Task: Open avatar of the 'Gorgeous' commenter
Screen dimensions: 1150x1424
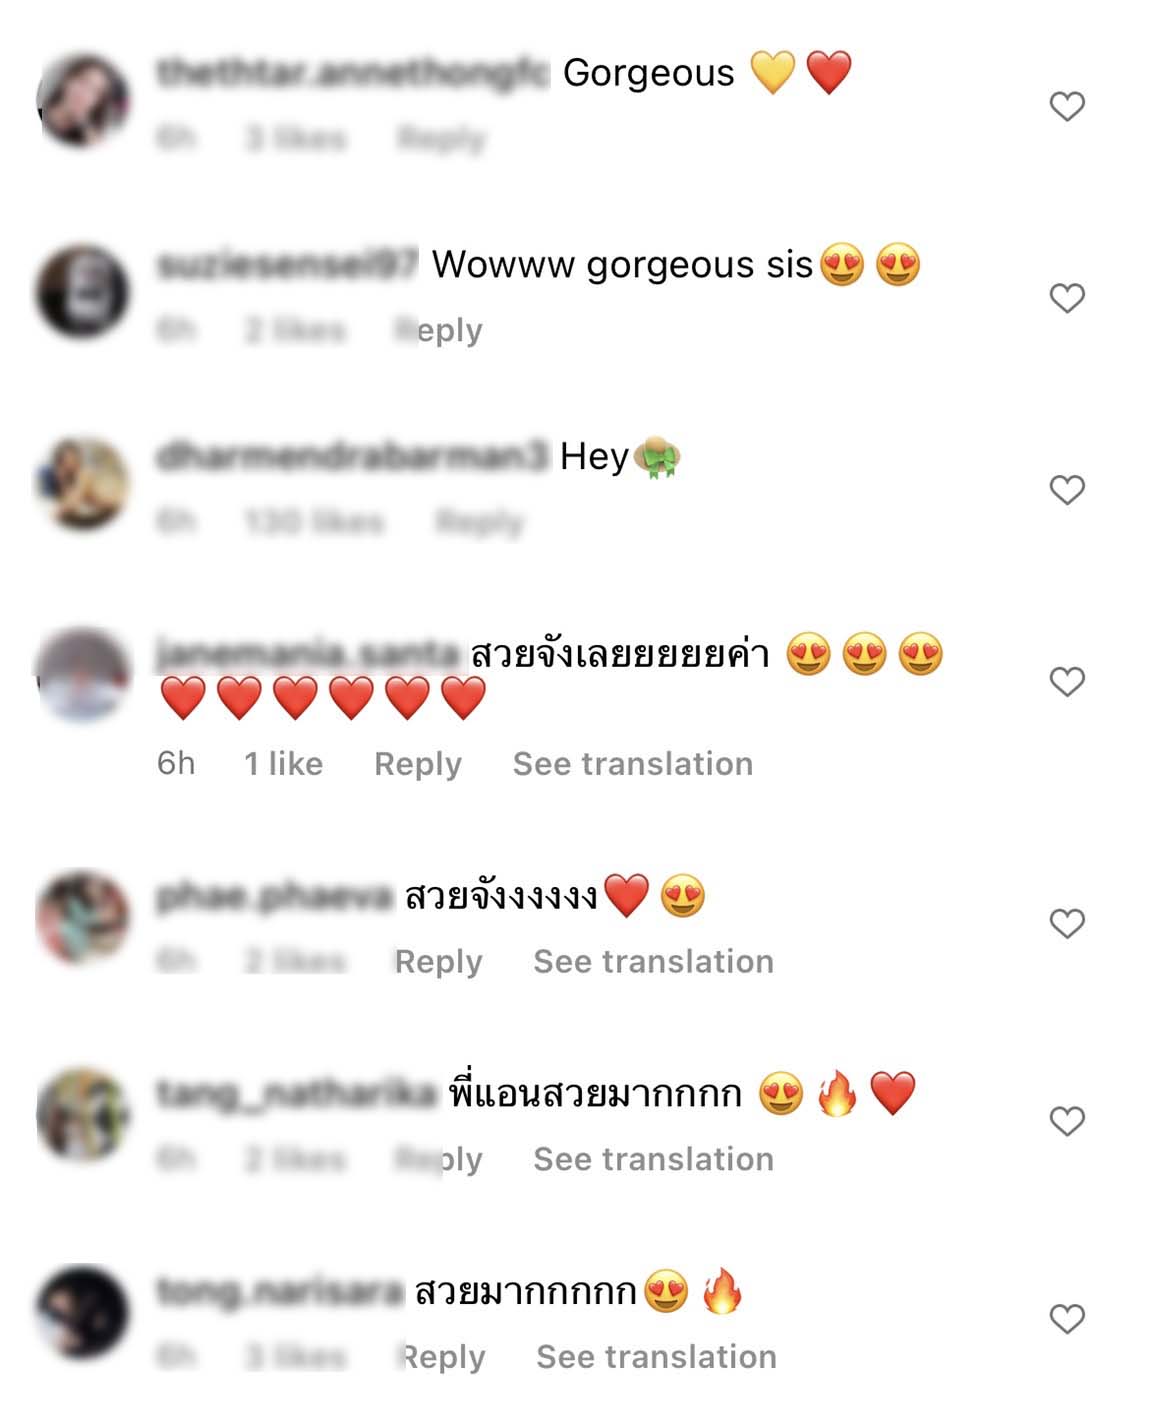Action: pos(83,101)
